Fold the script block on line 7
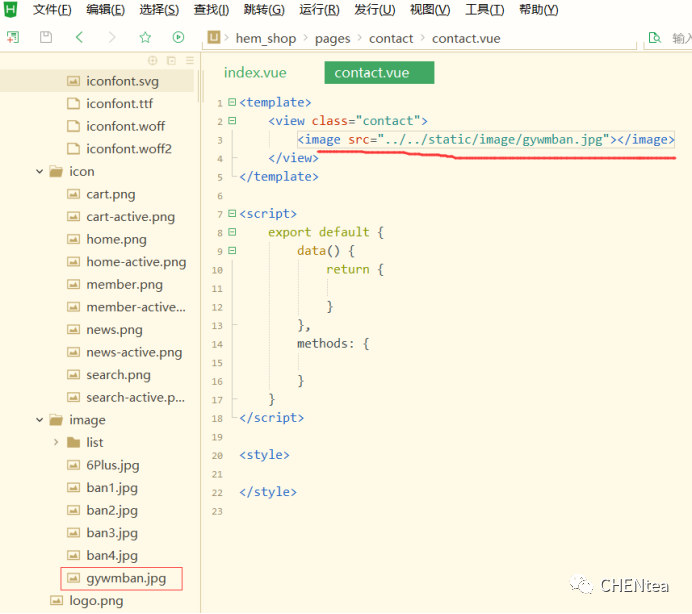692x614 pixels. click(x=232, y=213)
